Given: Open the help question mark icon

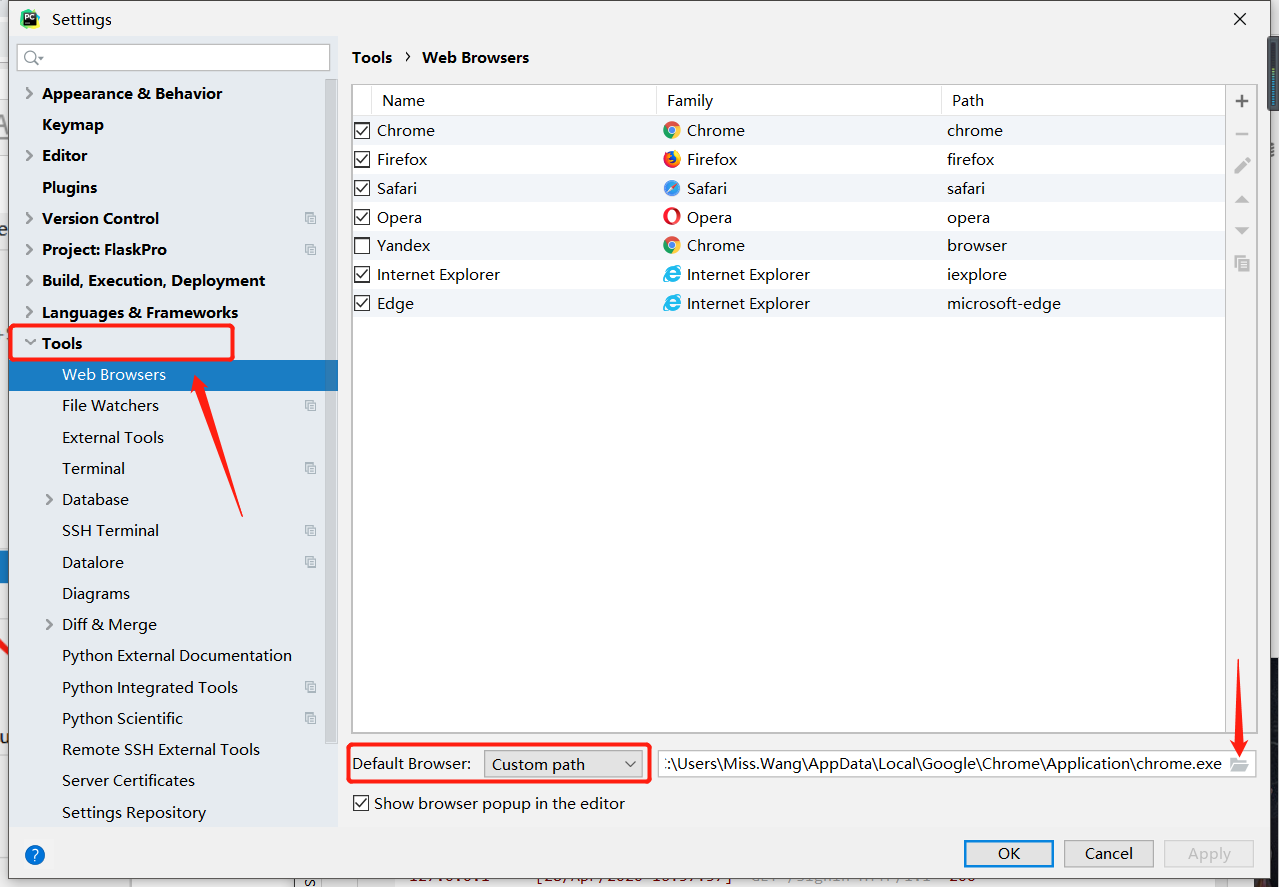Looking at the screenshot, I should (35, 855).
